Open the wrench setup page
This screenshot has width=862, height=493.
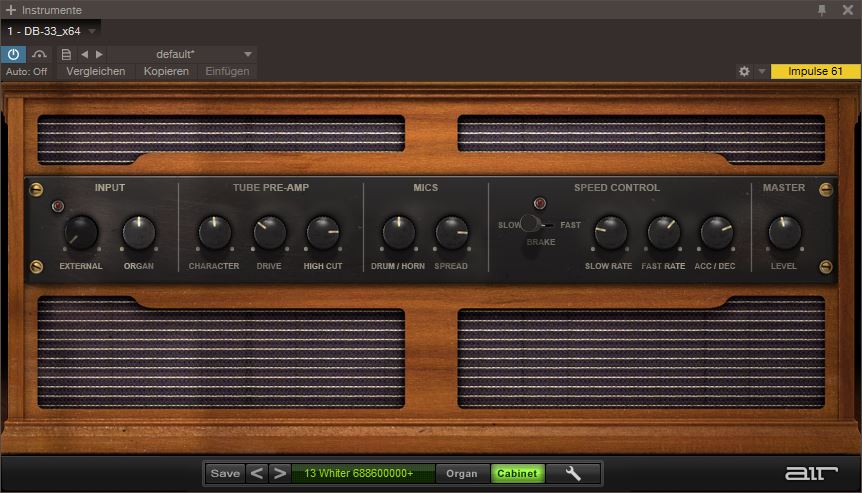point(573,473)
